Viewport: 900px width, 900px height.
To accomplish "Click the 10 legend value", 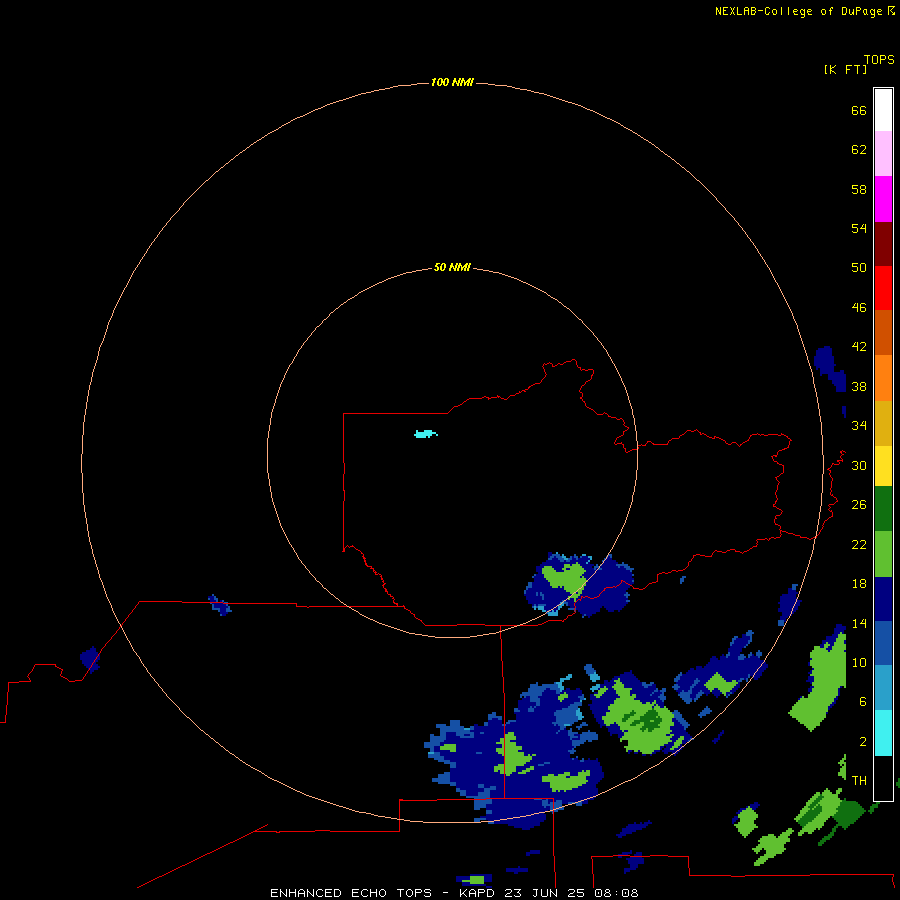I will pyautogui.click(x=859, y=662).
